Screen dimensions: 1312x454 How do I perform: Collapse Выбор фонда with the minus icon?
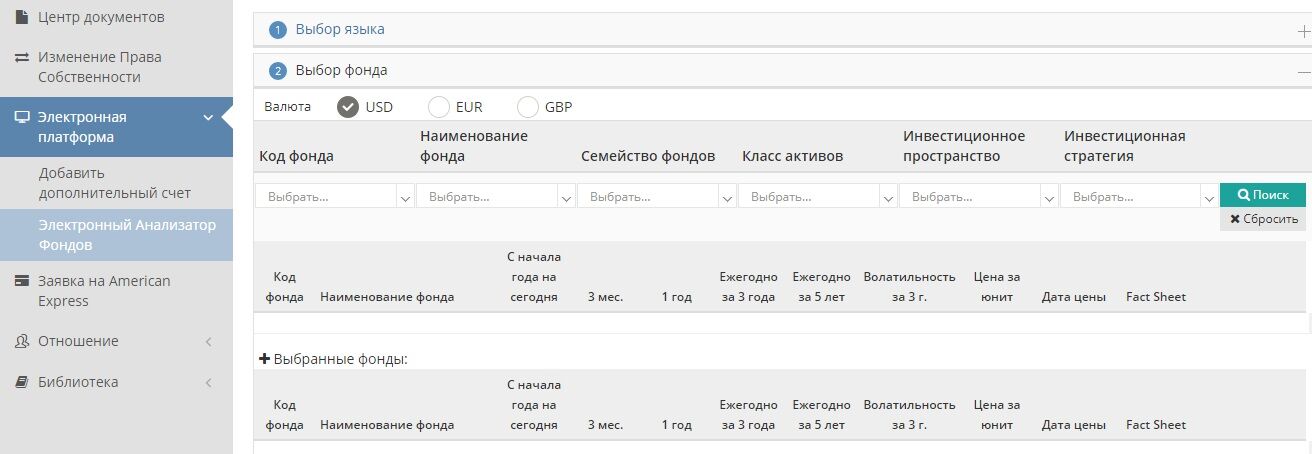point(1303,72)
